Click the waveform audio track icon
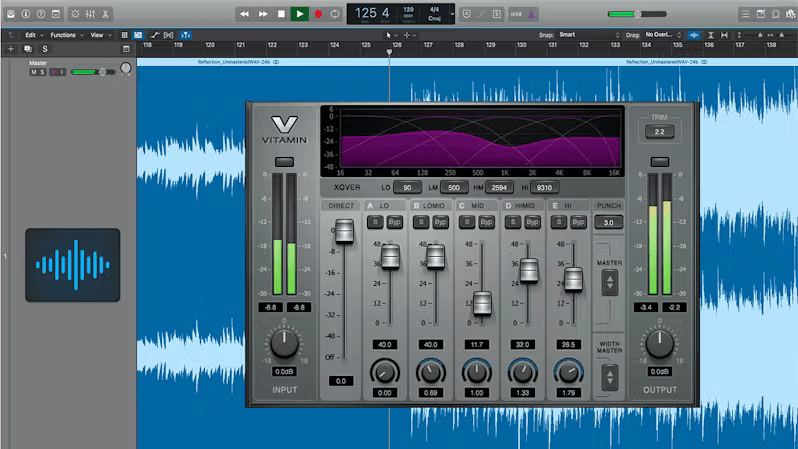The height and width of the screenshot is (449, 798). coord(73,265)
